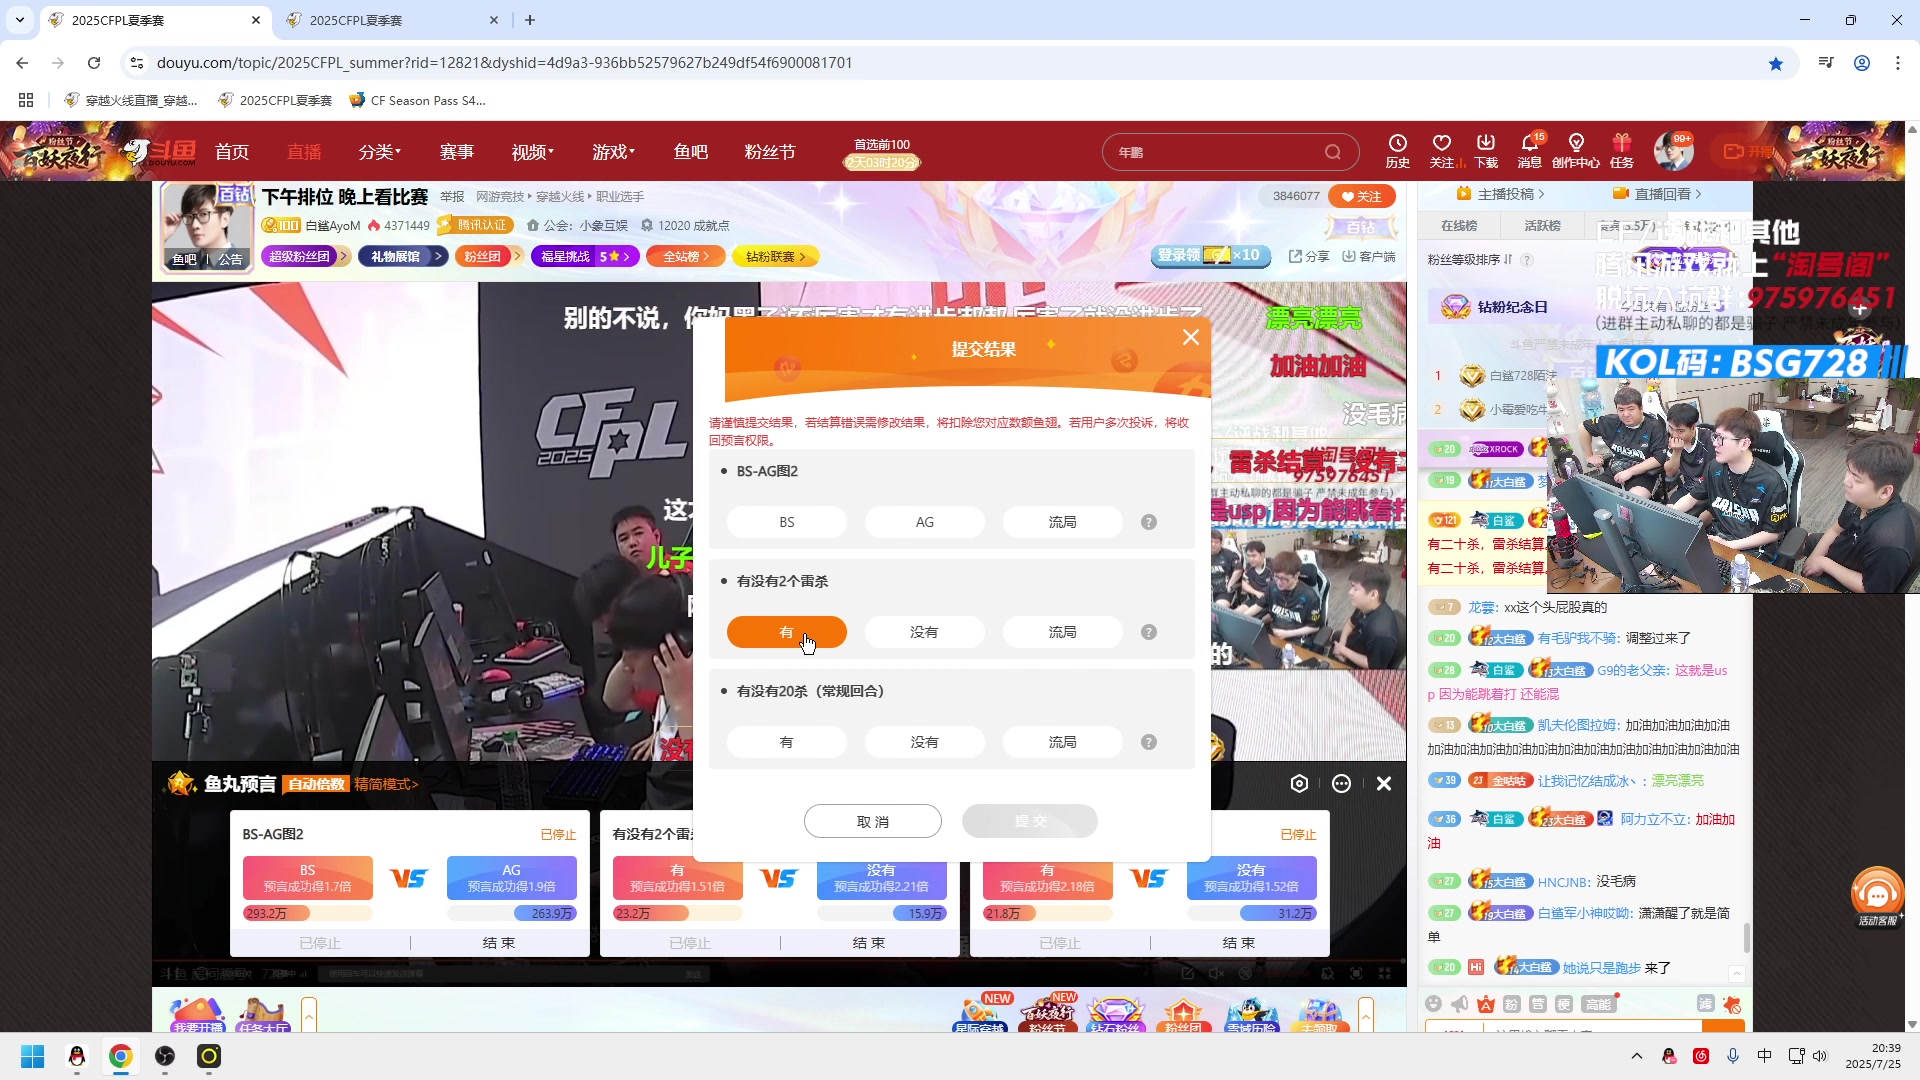Click 结束 under BS-AG图2 card
This screenshot has height=1080, width=1920.
499,943
